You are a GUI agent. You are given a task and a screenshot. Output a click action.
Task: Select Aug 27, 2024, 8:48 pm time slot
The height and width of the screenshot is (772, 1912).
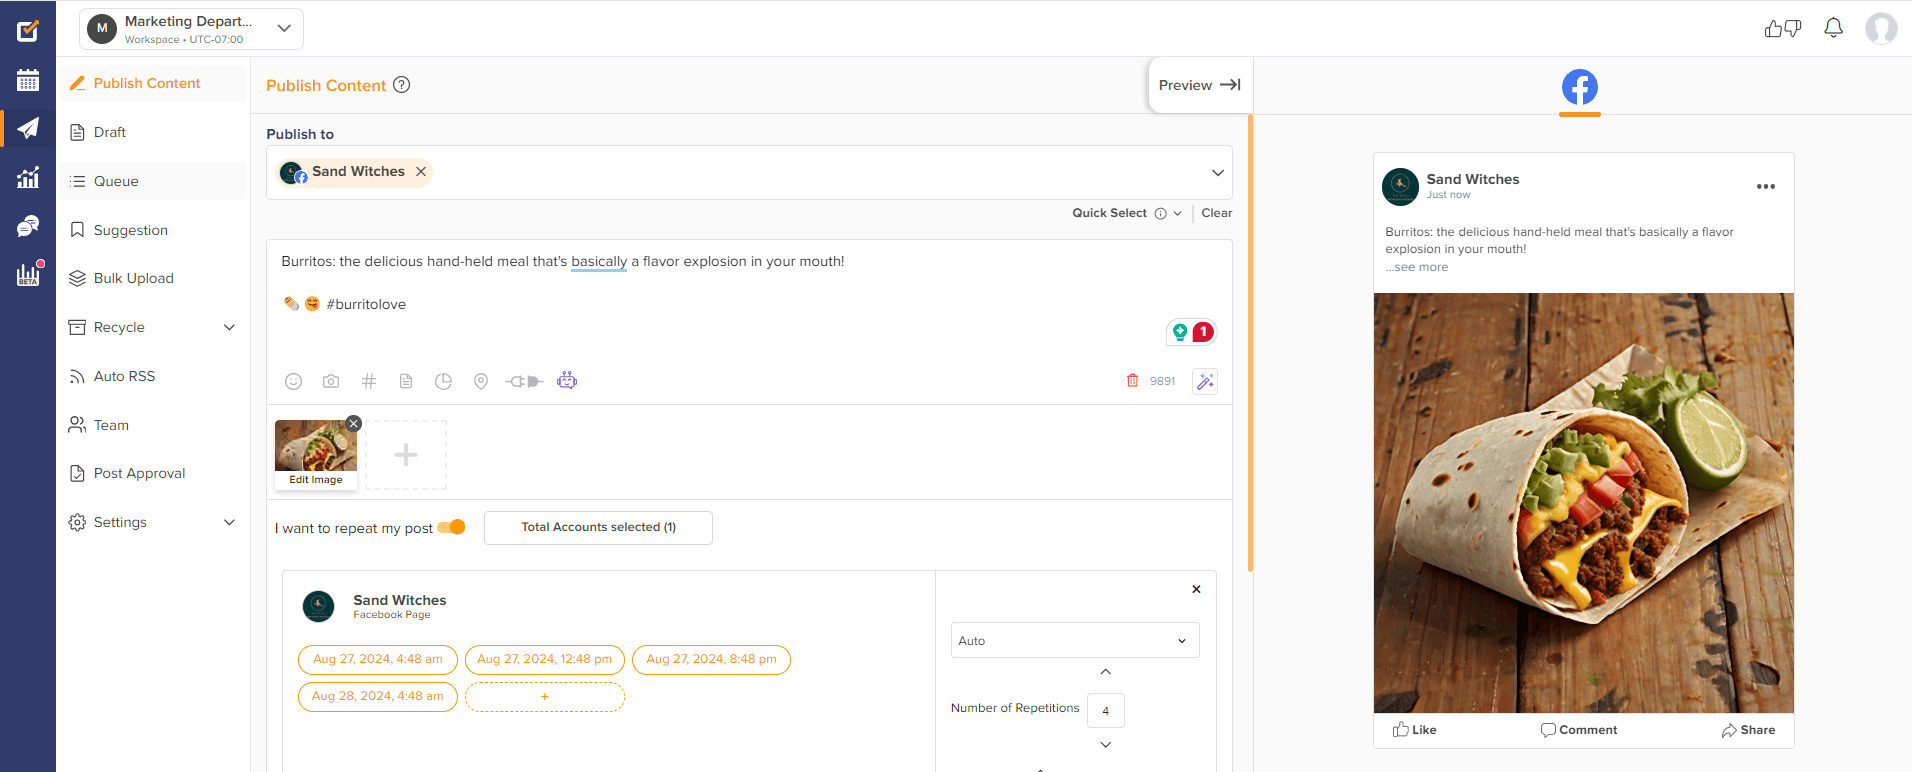[x=711, y=659]
